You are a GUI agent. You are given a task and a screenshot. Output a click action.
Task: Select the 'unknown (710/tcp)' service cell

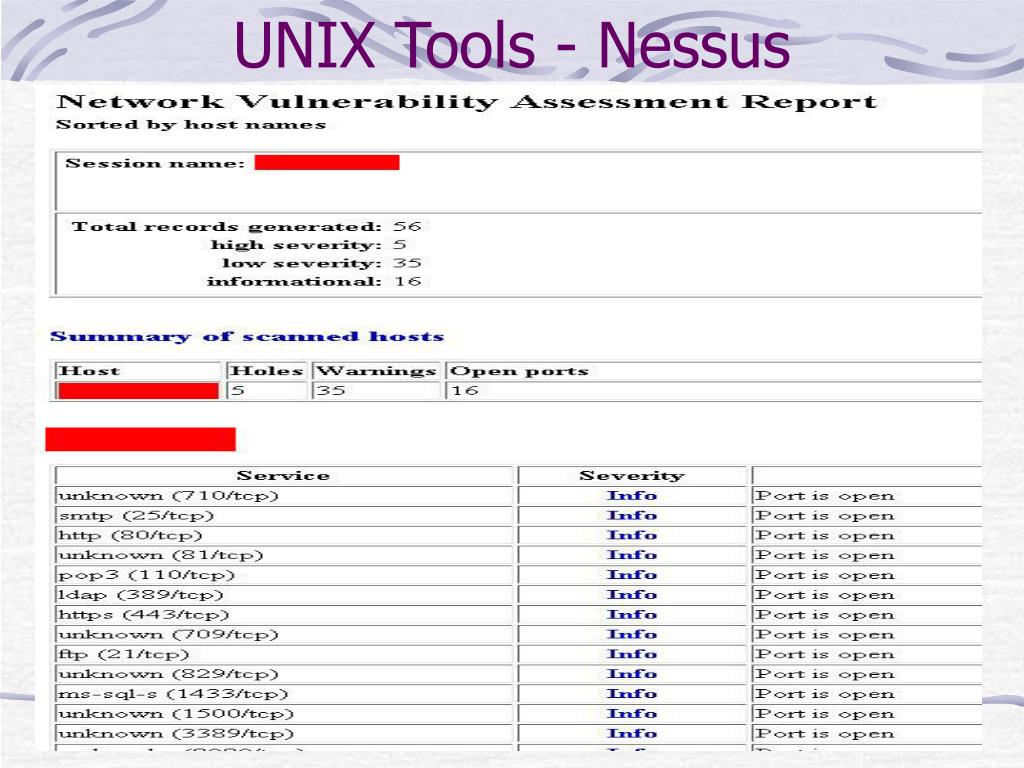[x=284, y=496]
